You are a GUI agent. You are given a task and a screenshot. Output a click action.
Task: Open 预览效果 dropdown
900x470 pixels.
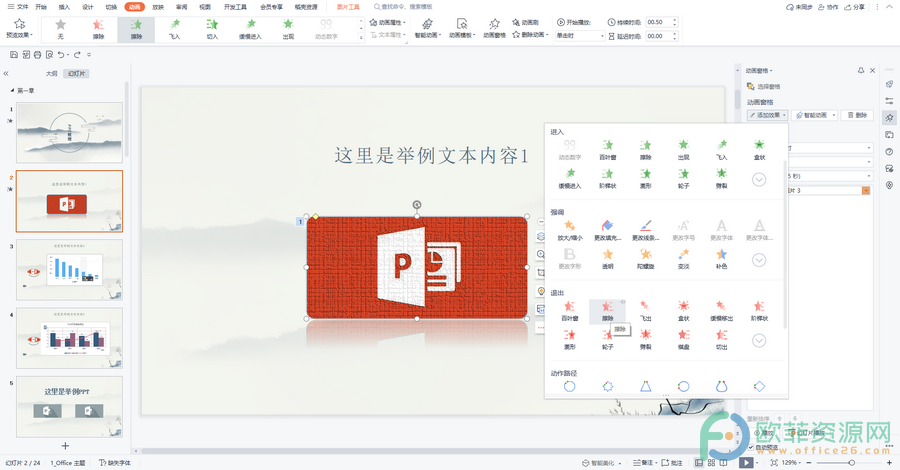pos(20,28)
